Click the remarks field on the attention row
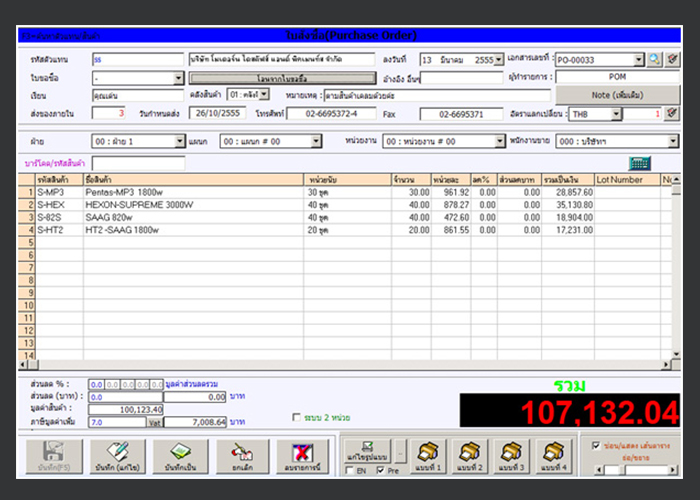 click(x=438, y=96)
